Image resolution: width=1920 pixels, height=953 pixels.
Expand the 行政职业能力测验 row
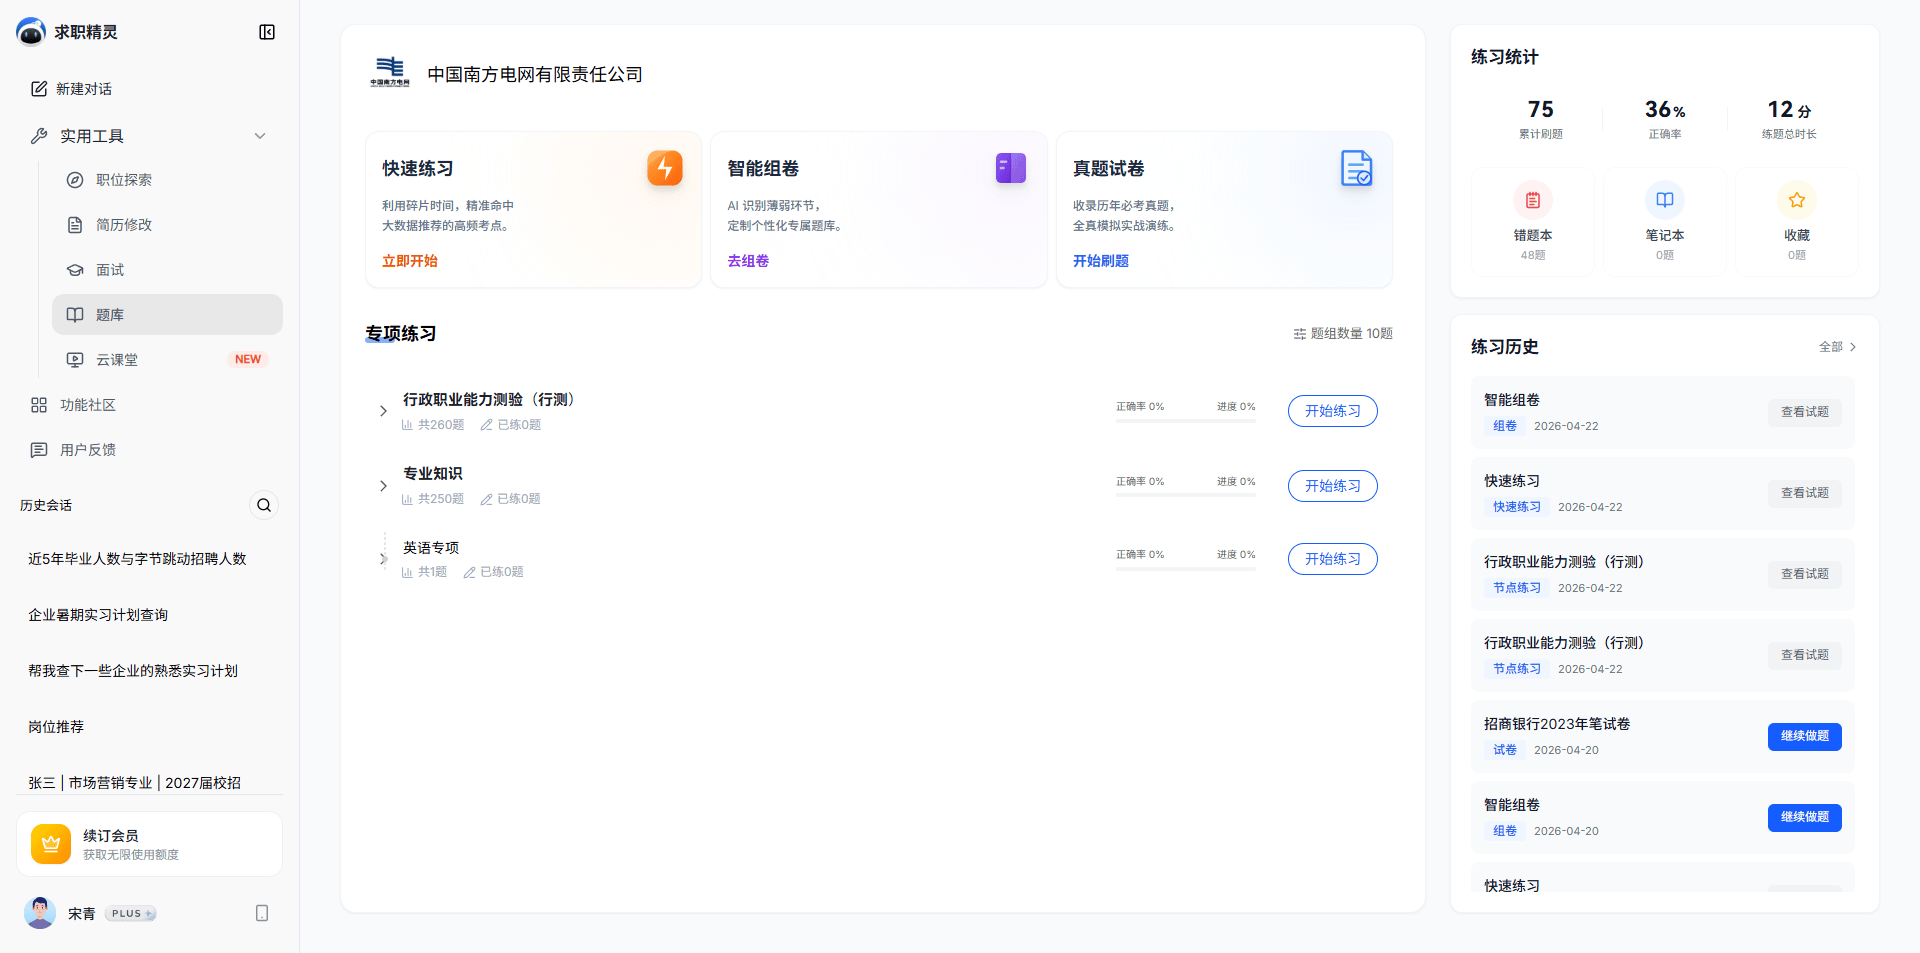pos(383,411)
